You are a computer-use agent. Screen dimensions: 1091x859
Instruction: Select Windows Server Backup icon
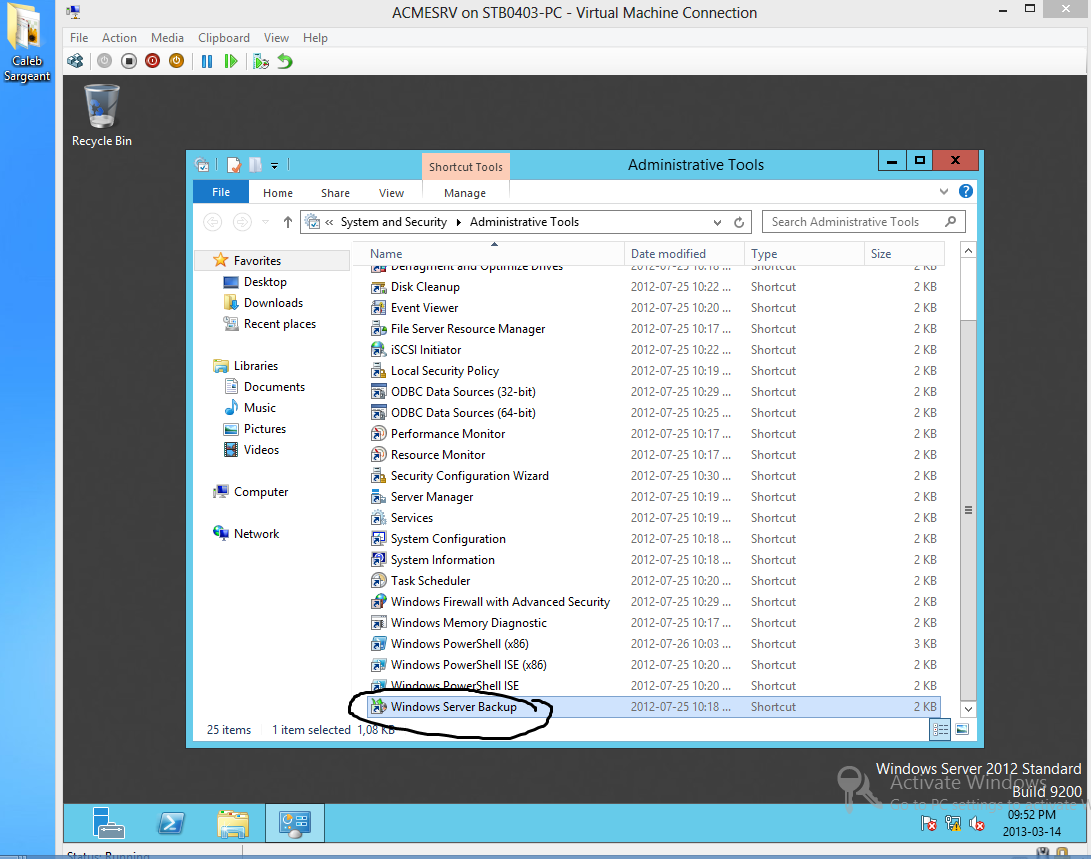378,707
